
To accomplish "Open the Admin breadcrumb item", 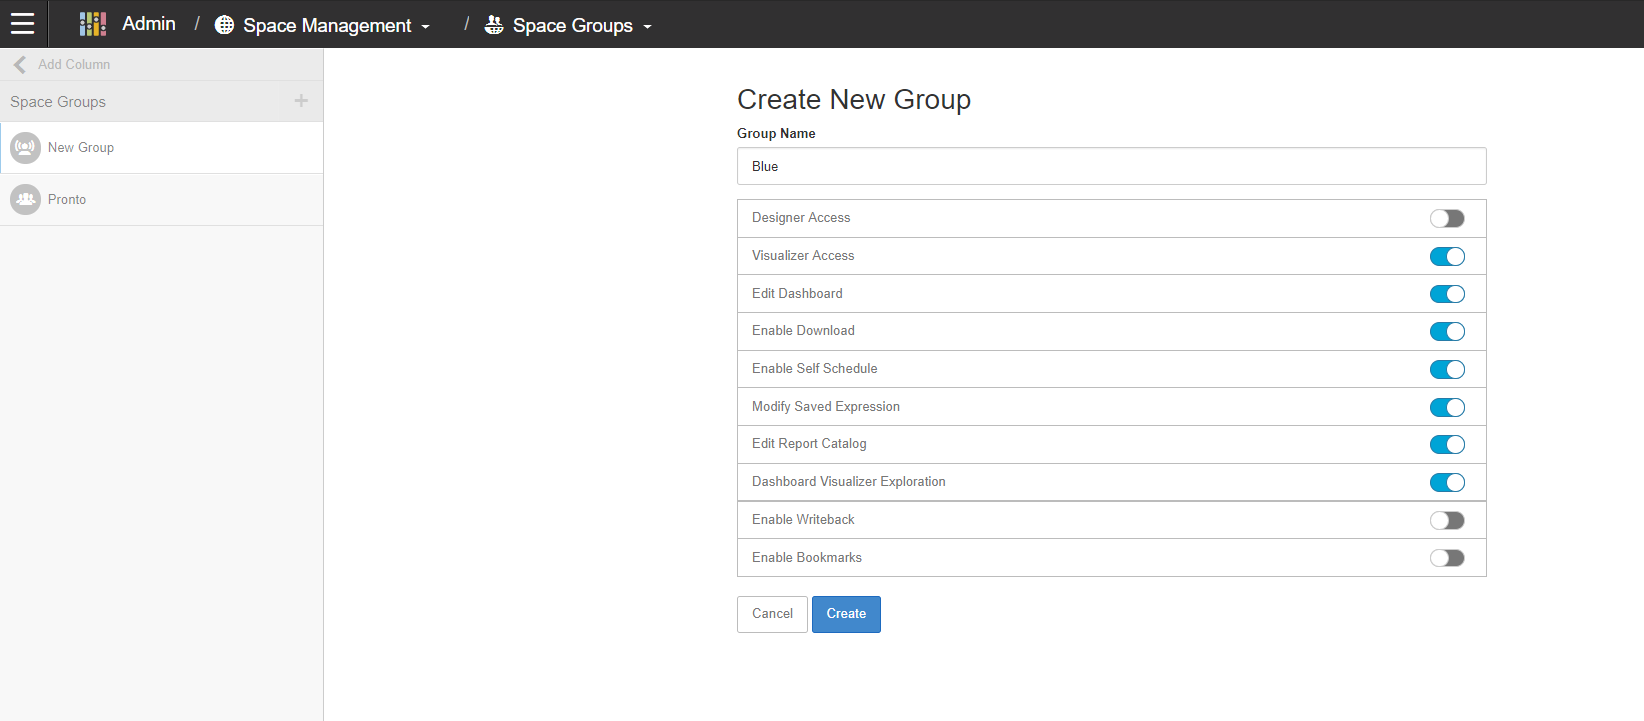I will tap(149, 24).
